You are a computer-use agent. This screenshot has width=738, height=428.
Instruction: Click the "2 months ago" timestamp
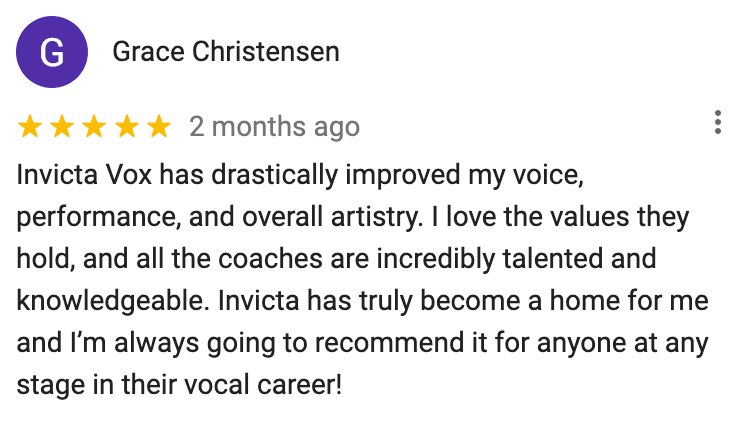pos(274,127)
